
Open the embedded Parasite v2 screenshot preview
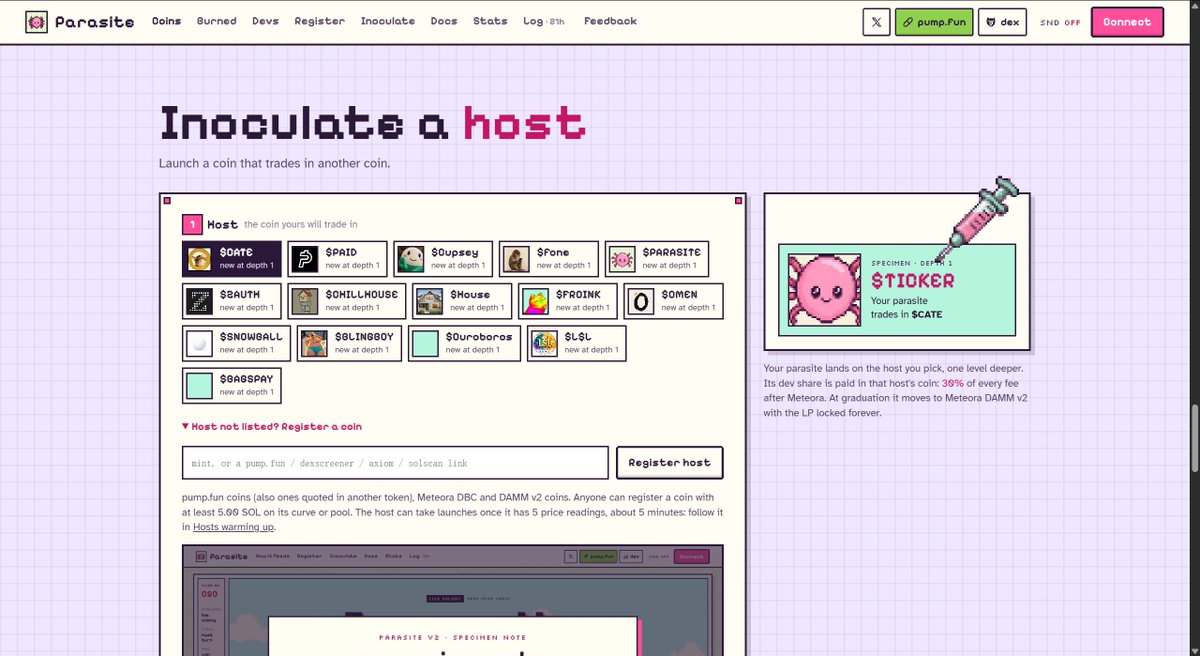pyautogui.click(x=452, y=600)
